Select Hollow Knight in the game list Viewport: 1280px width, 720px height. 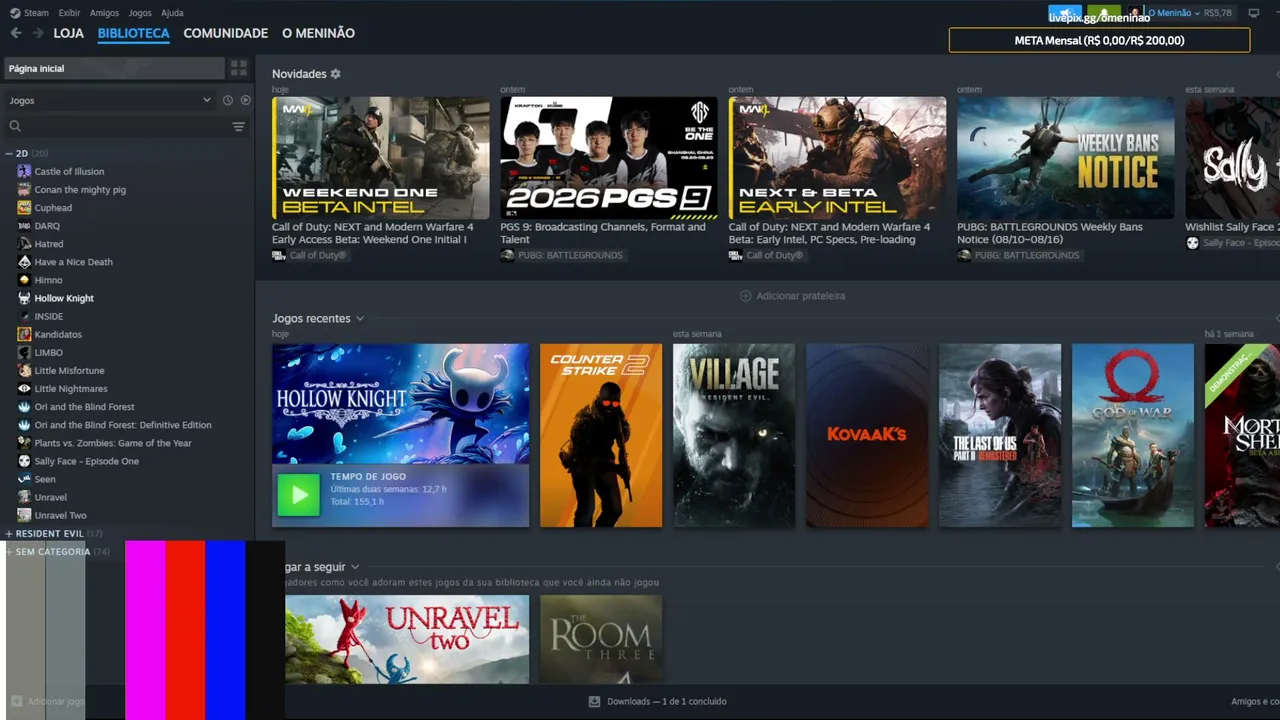click(x=64, y=298)
